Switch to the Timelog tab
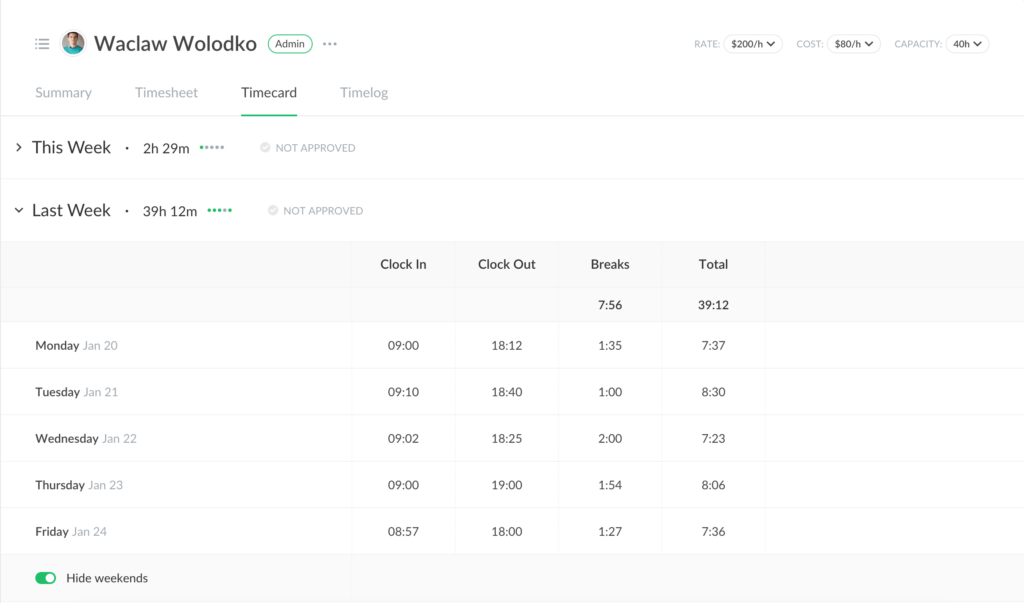The image size is (1024, 603). click(364, 93)
